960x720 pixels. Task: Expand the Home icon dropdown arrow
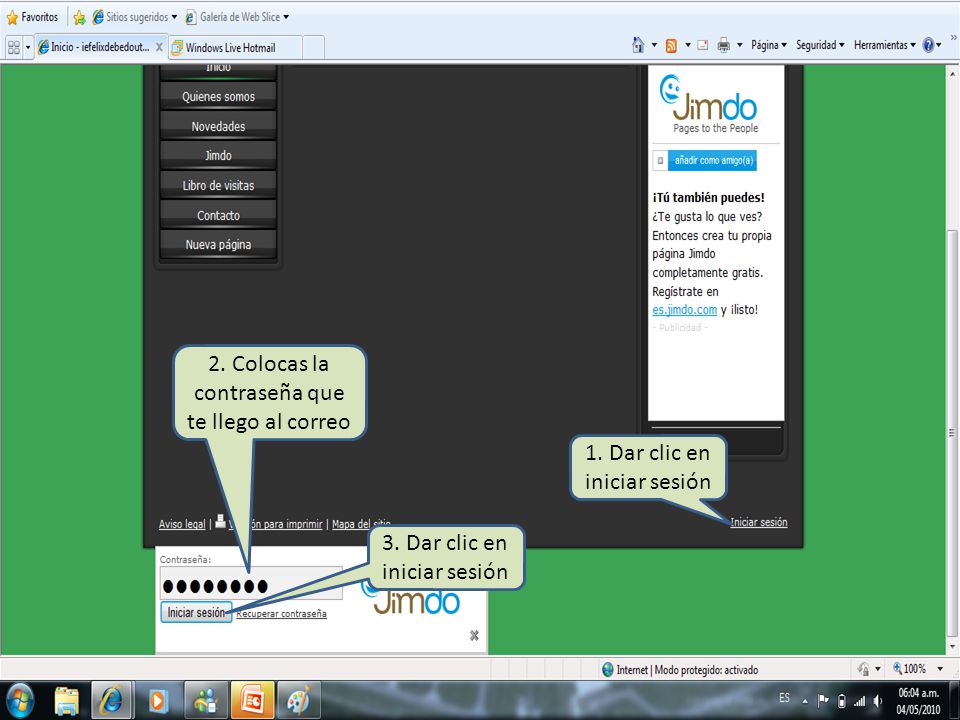[x=654, y=45]
